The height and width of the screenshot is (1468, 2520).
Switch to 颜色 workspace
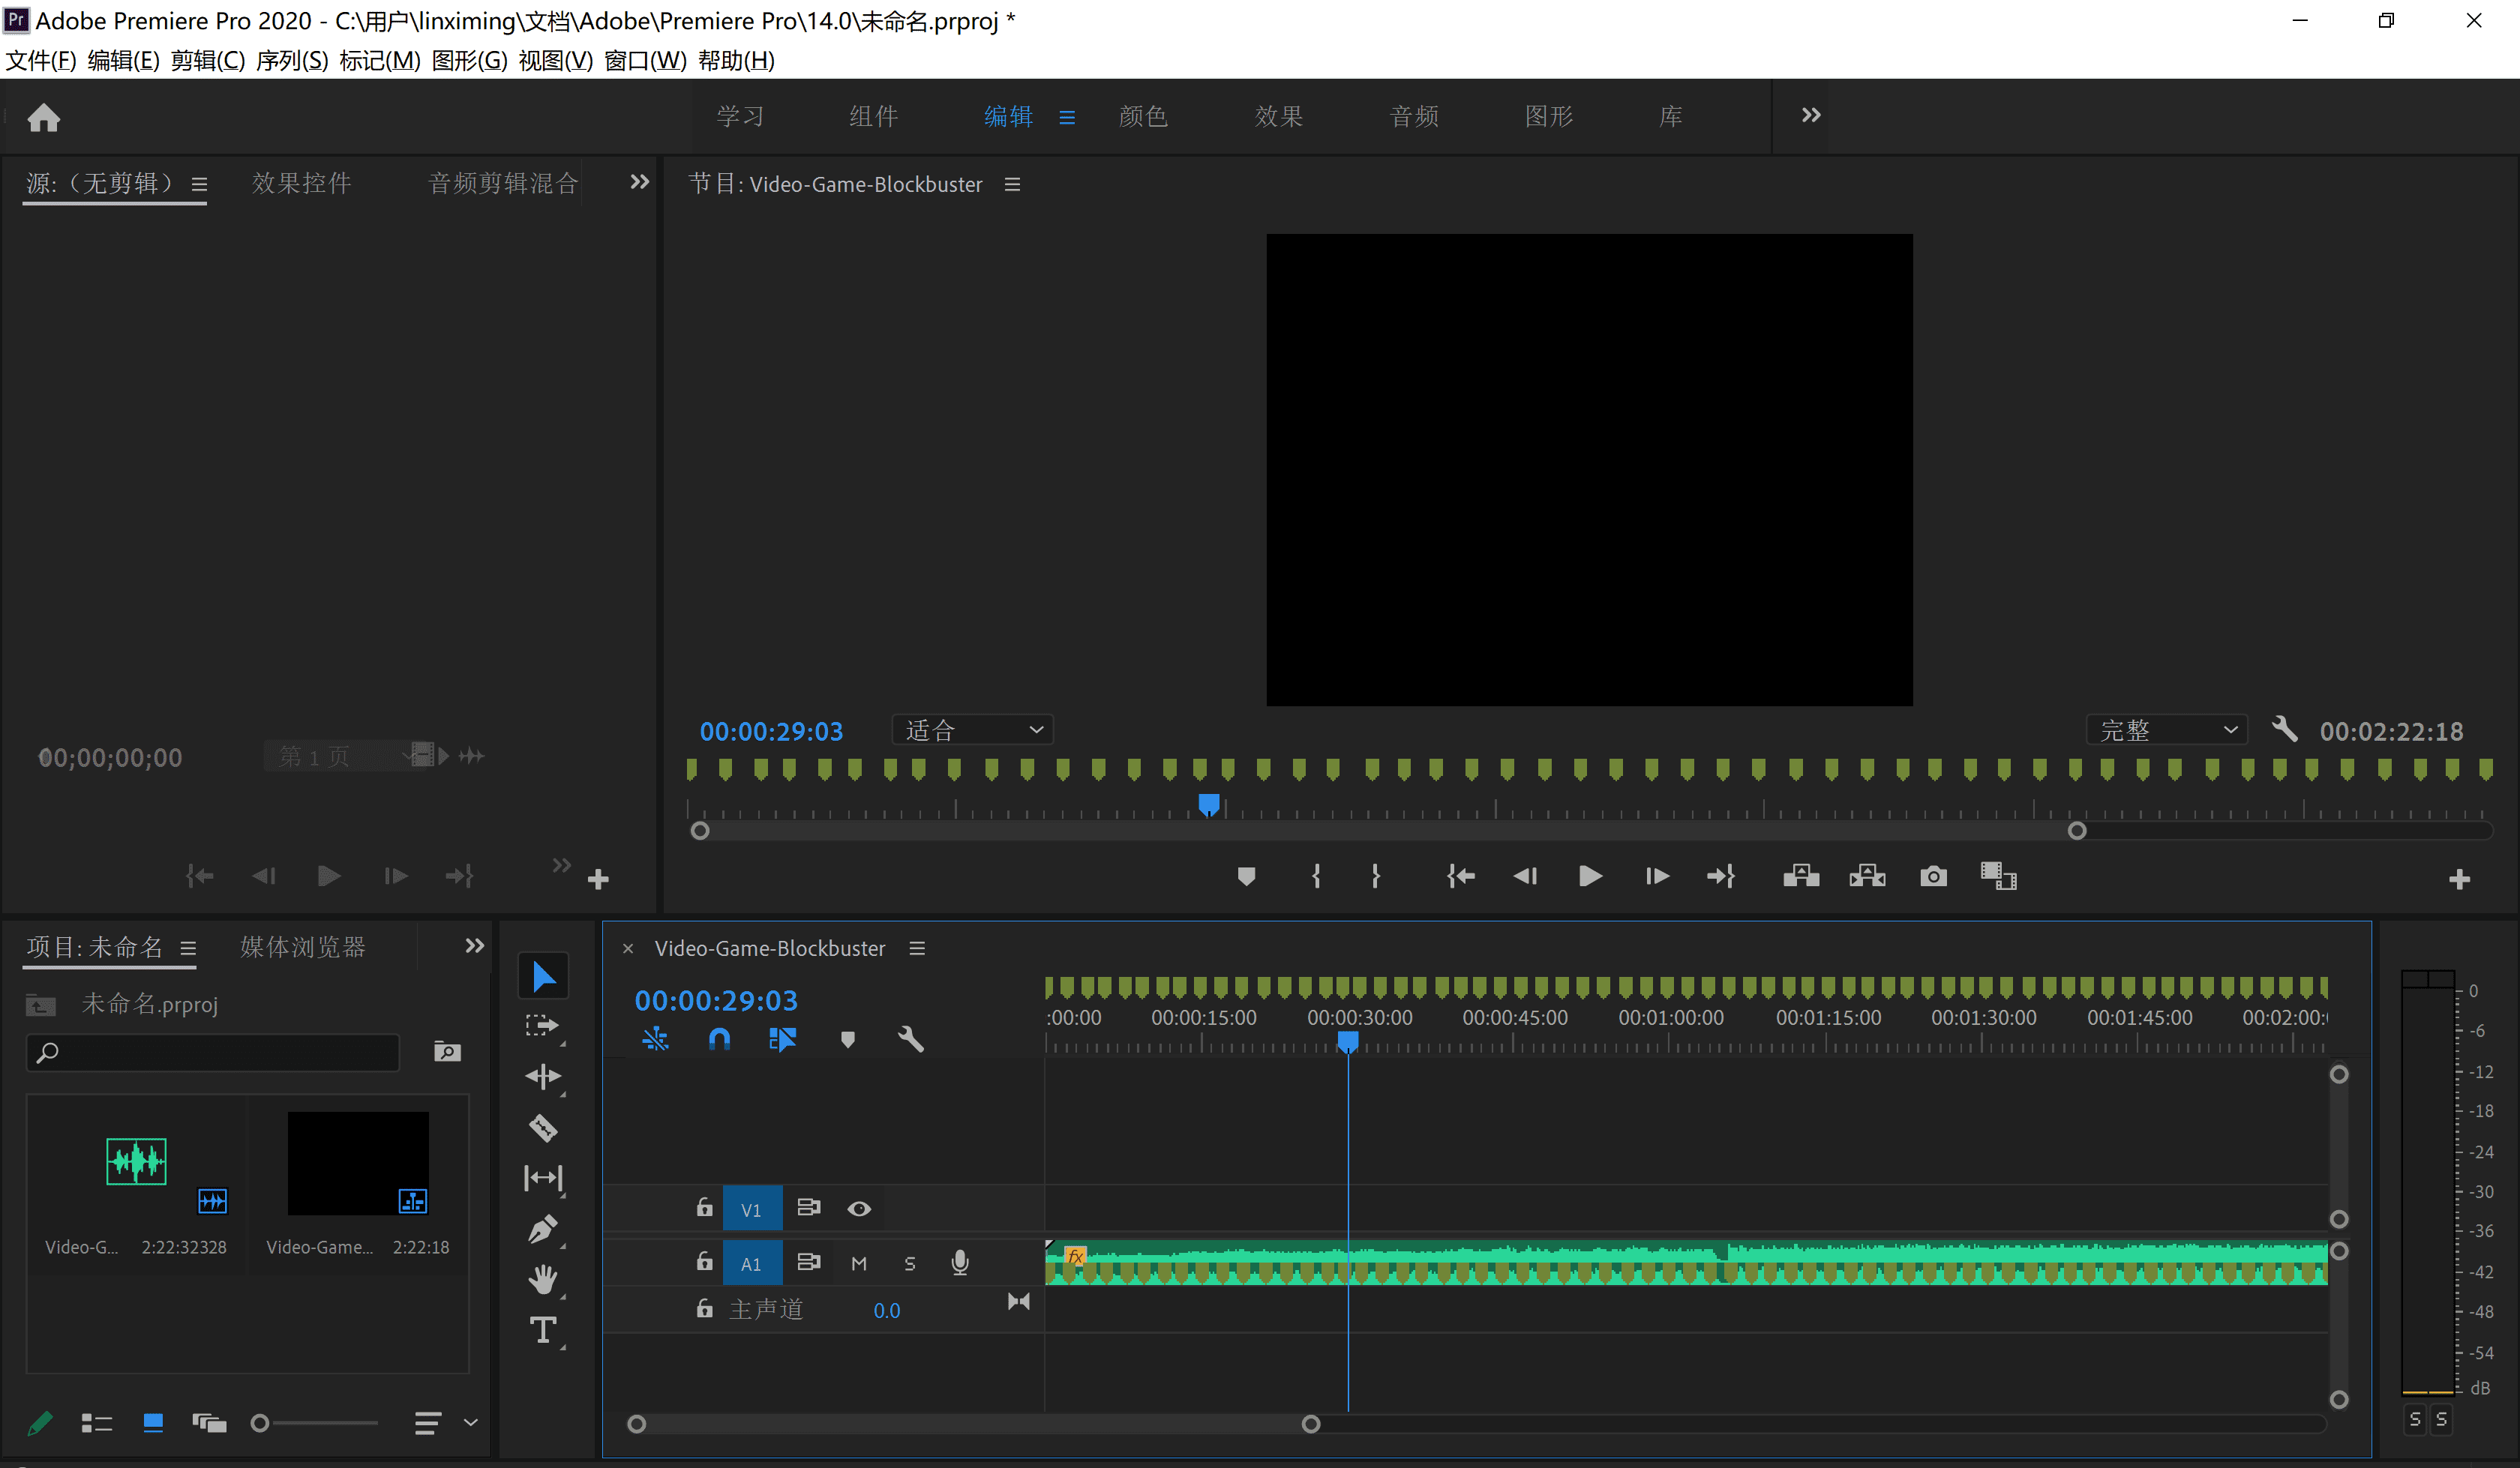click(x=1143, y=116)
